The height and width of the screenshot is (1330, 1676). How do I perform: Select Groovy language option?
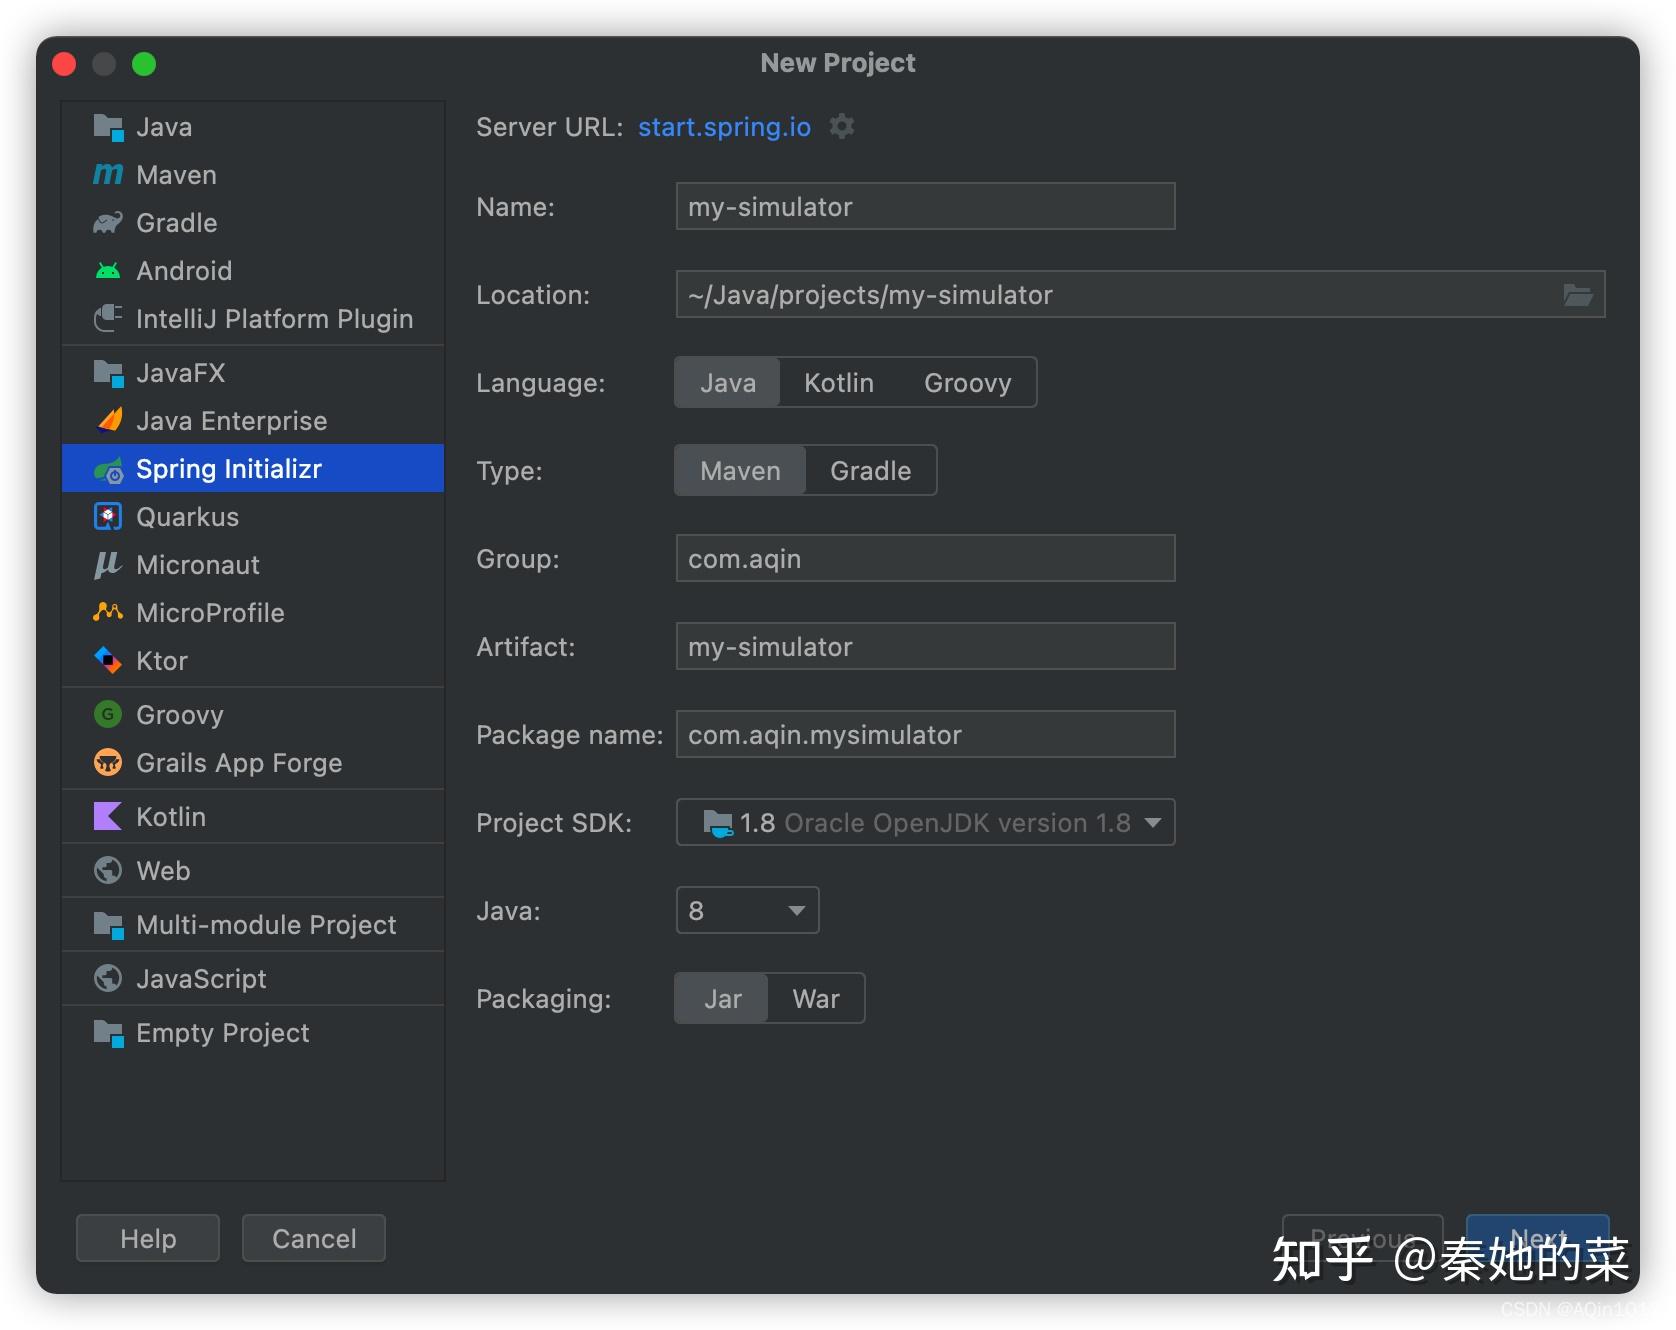coord(968,383)
